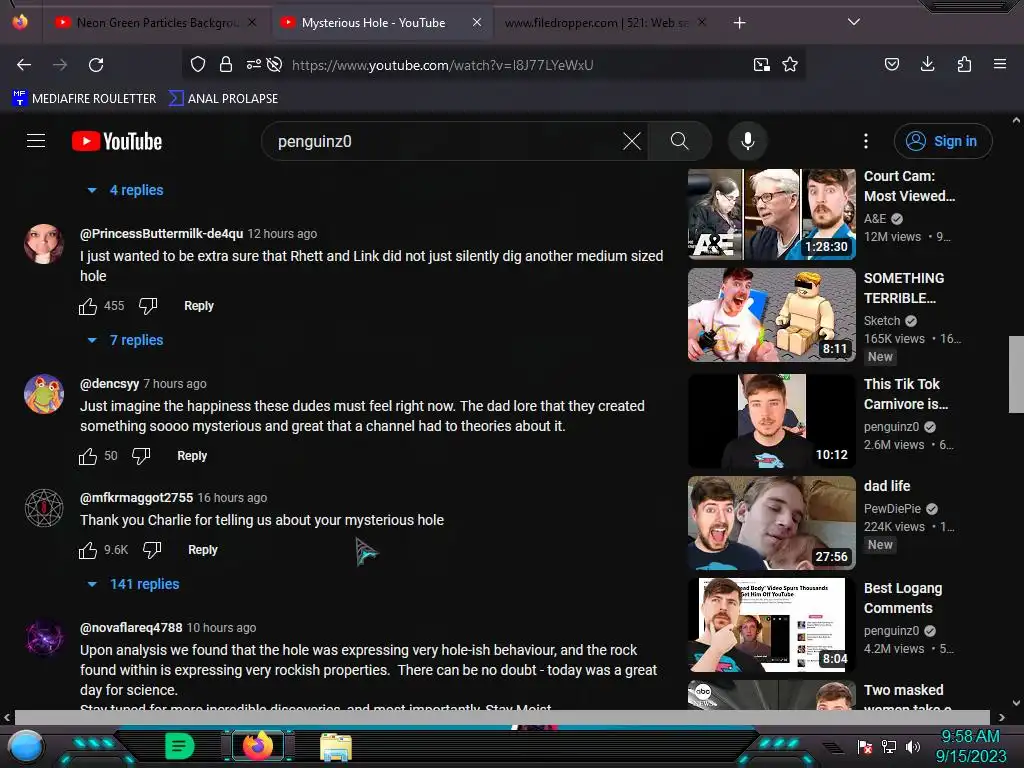Bookmark this page with star icon

(790, 65)
